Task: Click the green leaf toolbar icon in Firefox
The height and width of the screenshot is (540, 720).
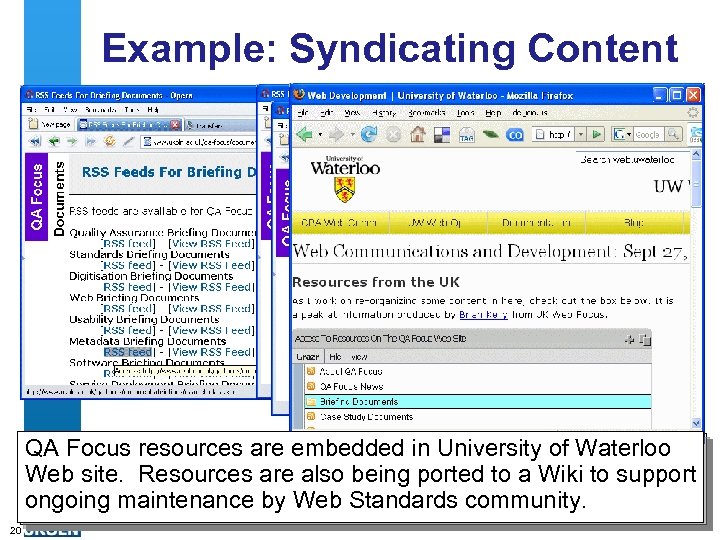Action: pos(490,135)
